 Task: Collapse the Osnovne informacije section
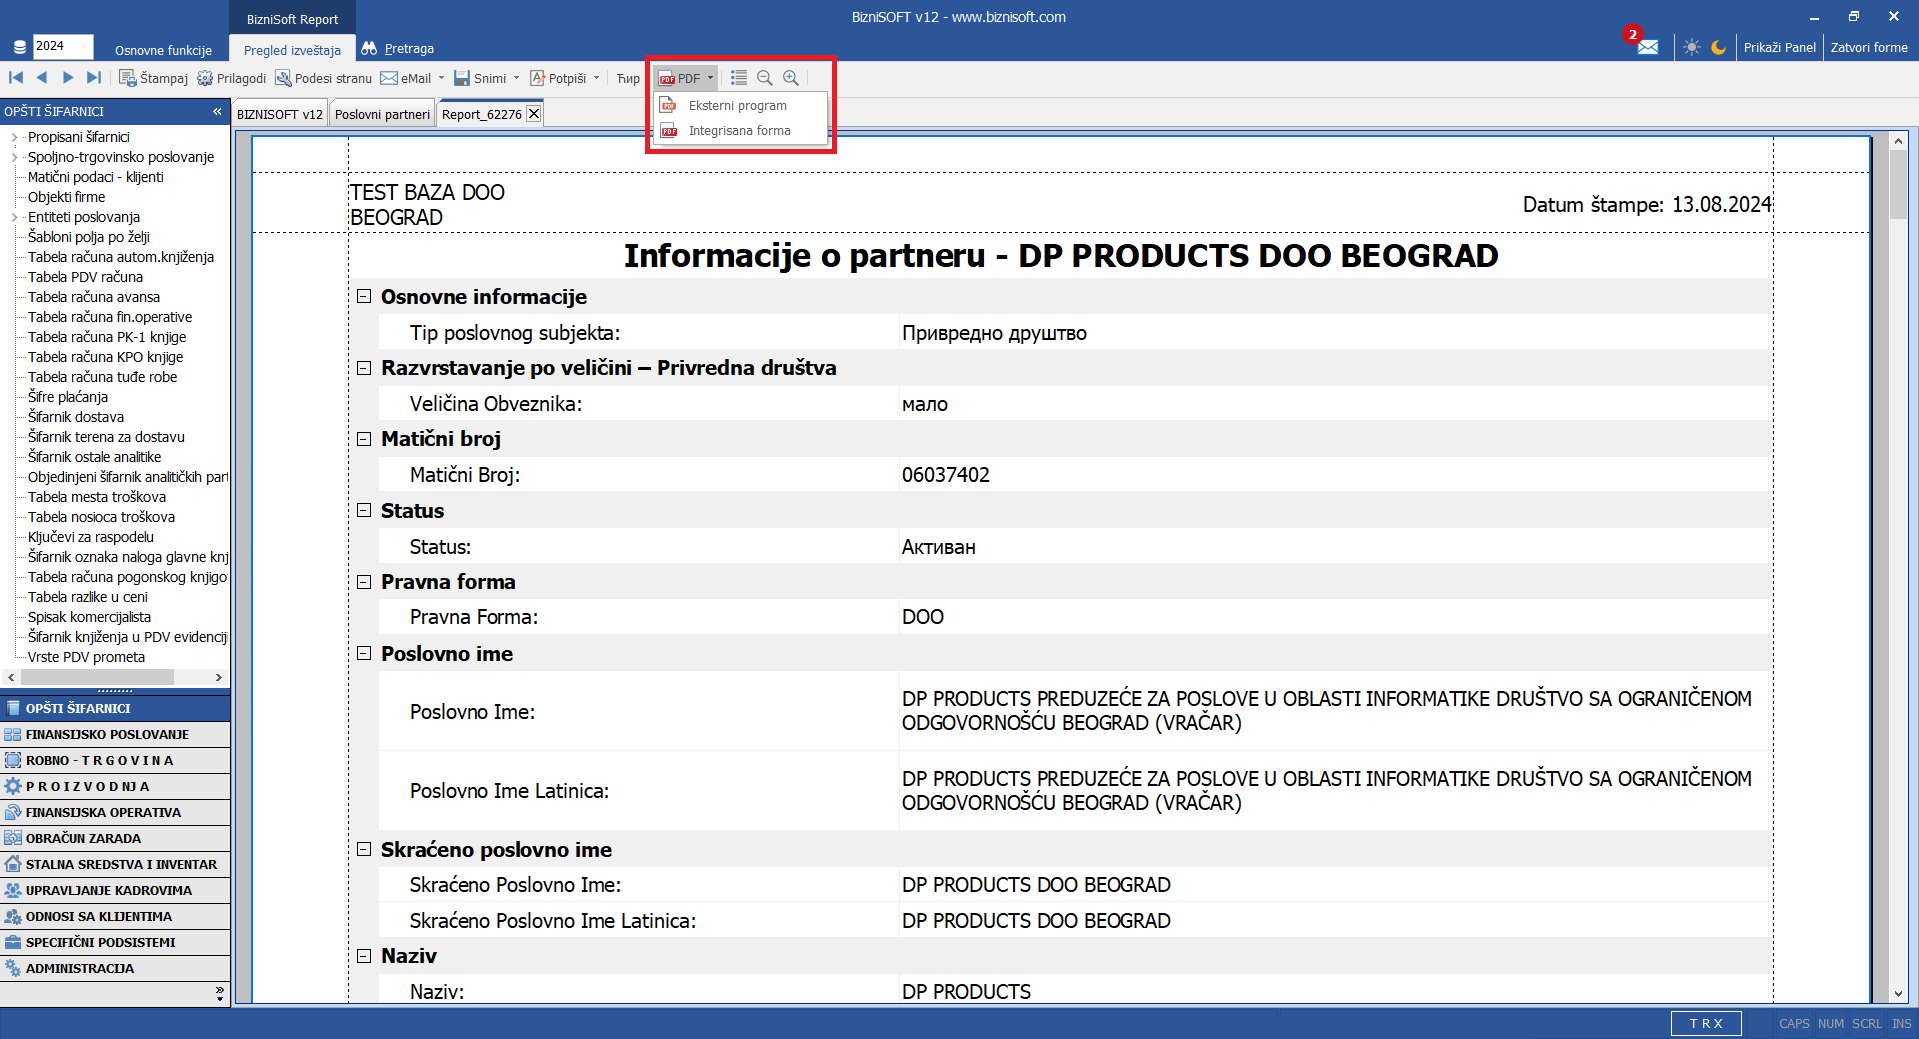pos(364,297)
